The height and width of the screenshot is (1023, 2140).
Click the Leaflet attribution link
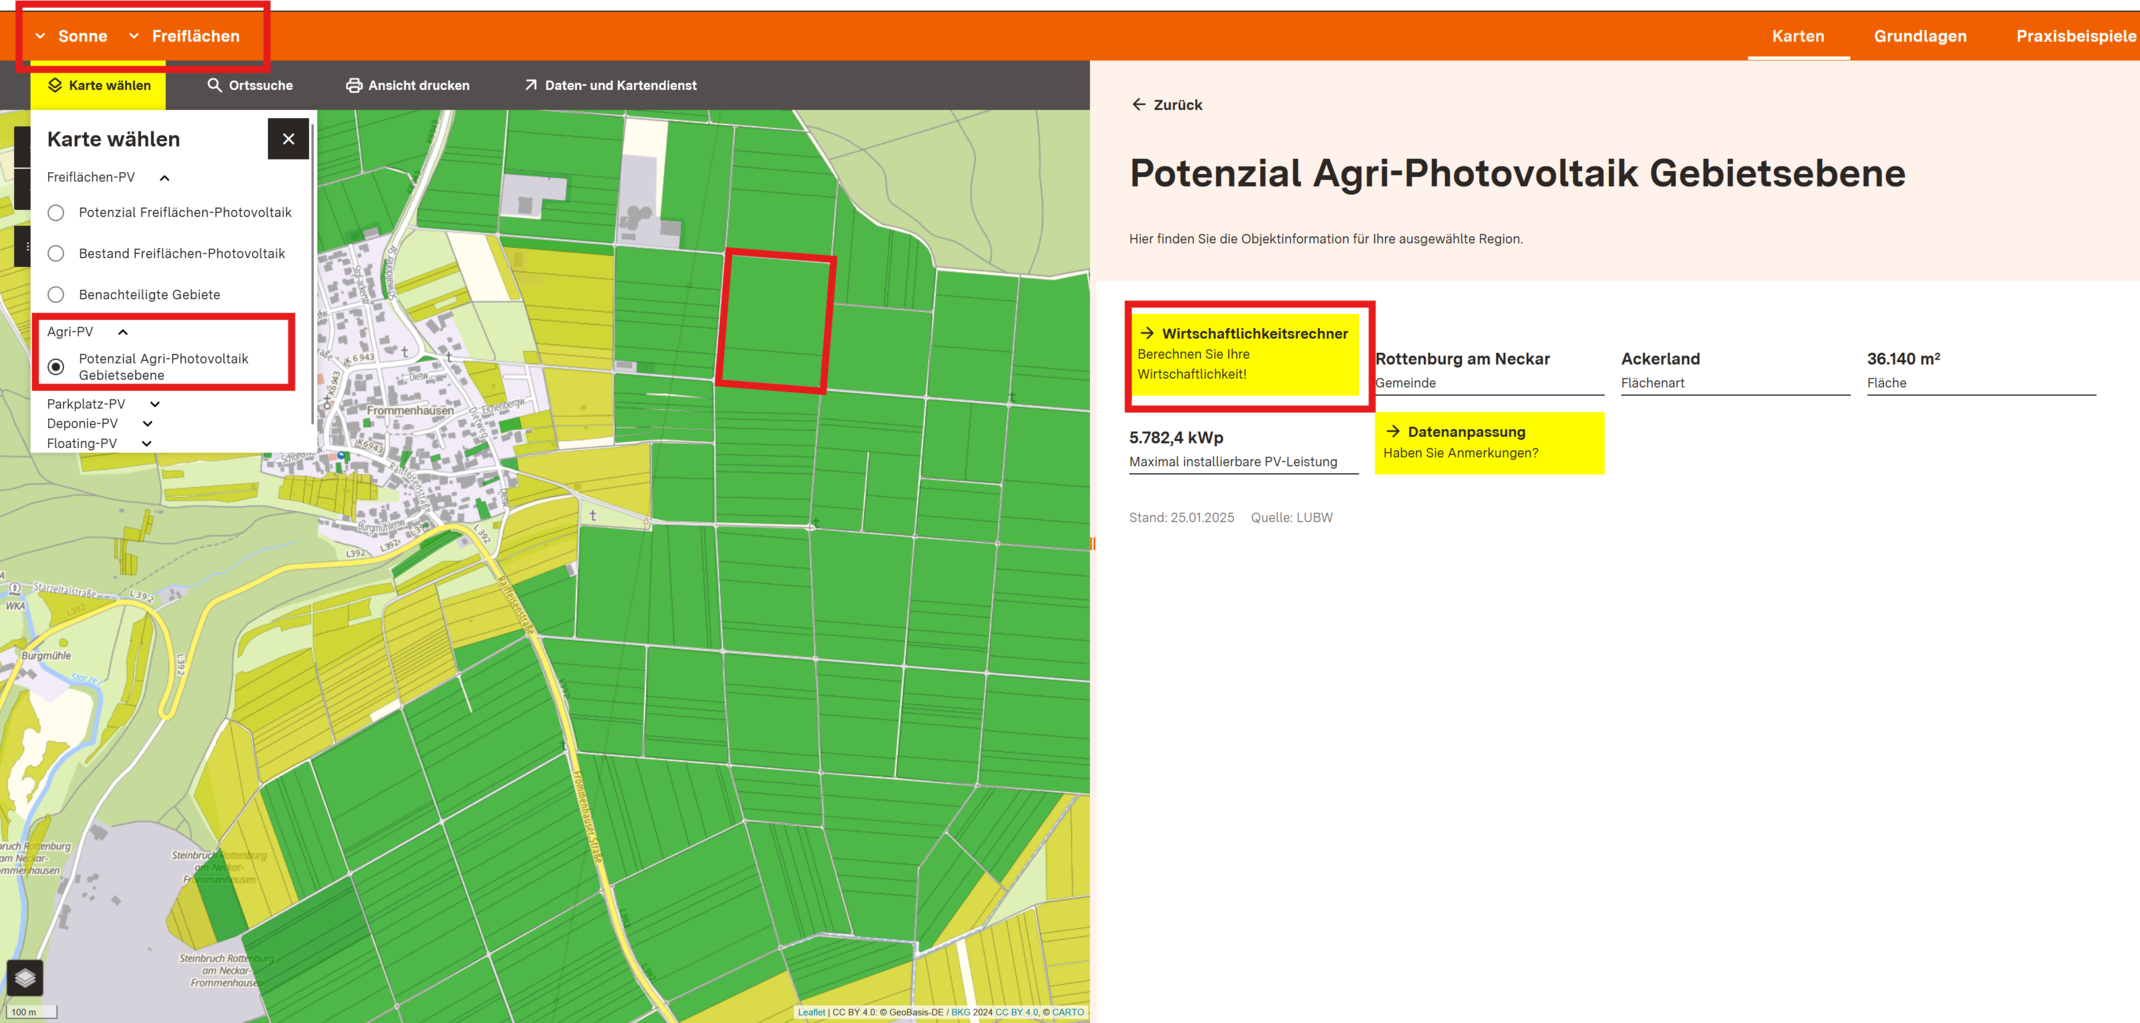[x=811, y=1012]
